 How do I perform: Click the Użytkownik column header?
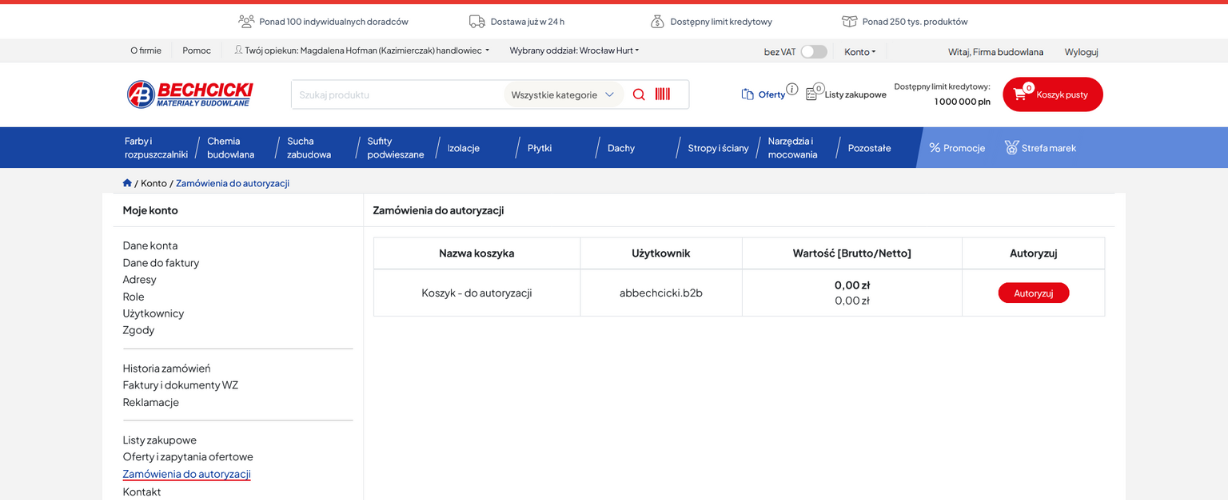tap(661, 253)
